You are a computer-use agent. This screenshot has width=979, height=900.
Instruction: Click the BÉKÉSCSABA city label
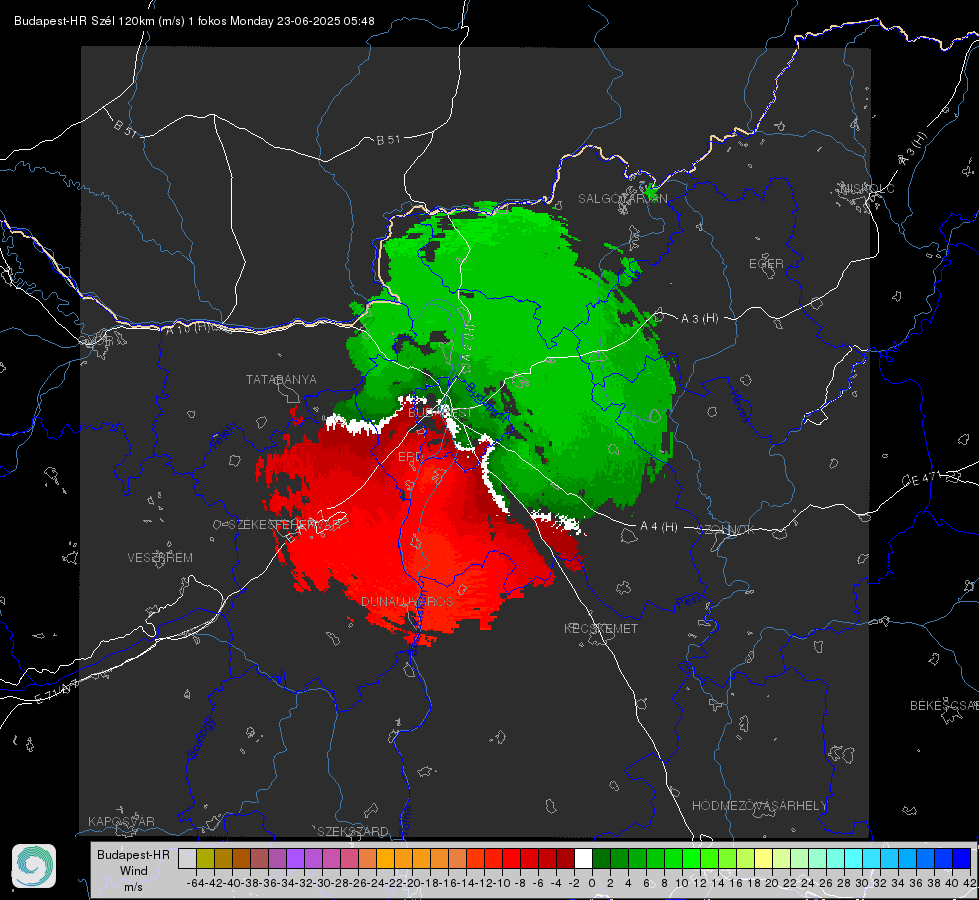tap(944, 705)
